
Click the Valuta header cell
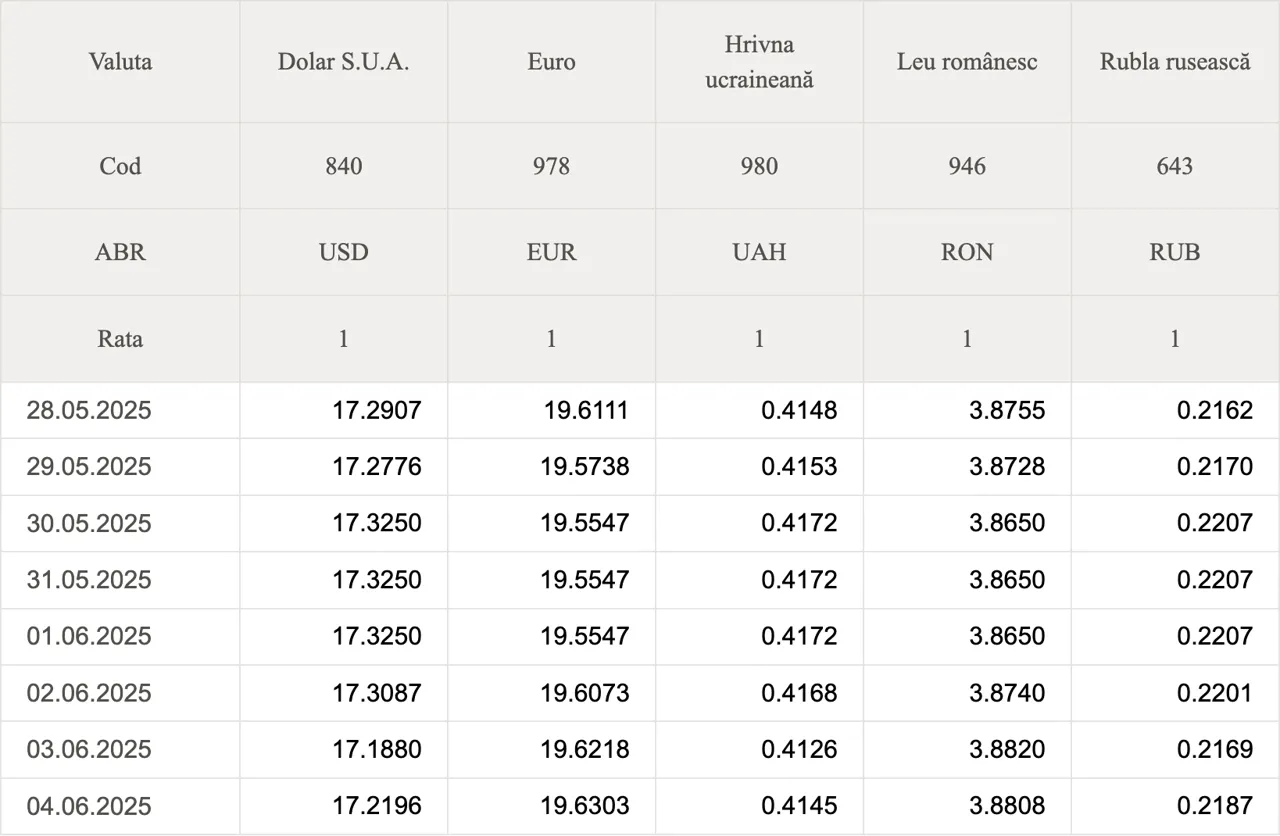coord(120,61)
